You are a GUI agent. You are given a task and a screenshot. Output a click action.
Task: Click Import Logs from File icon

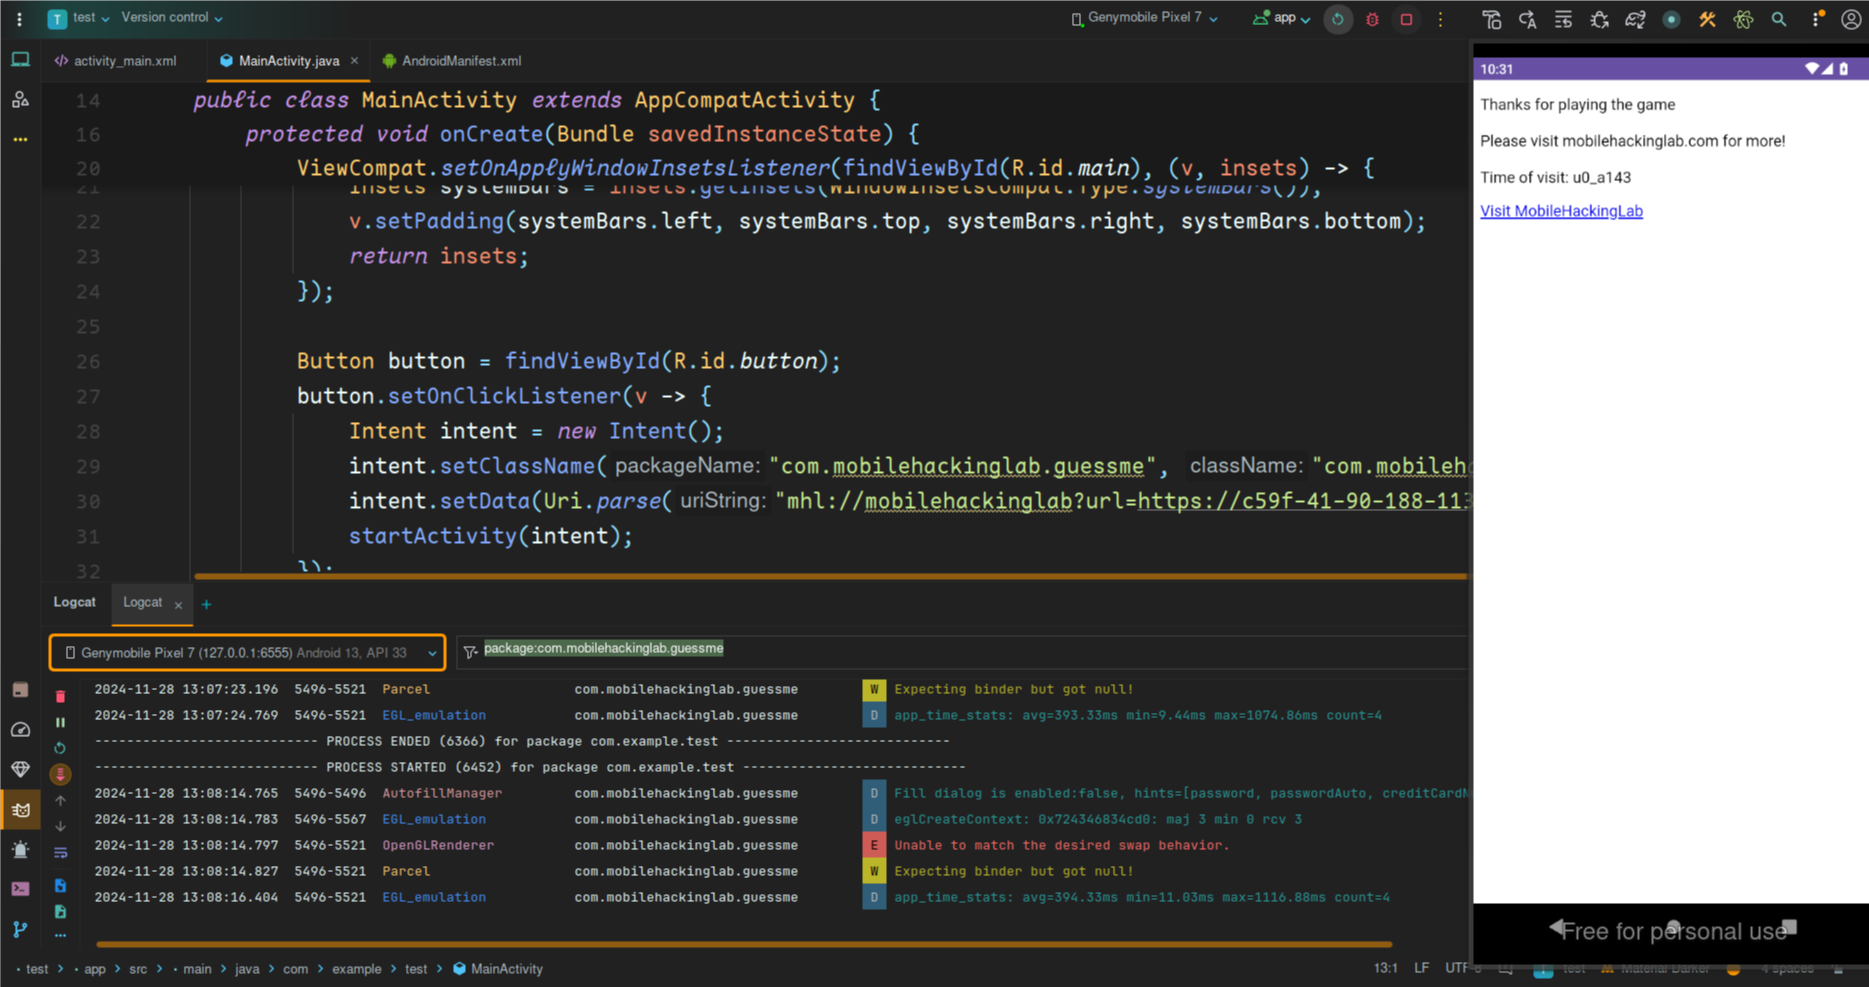pos(60,886)
